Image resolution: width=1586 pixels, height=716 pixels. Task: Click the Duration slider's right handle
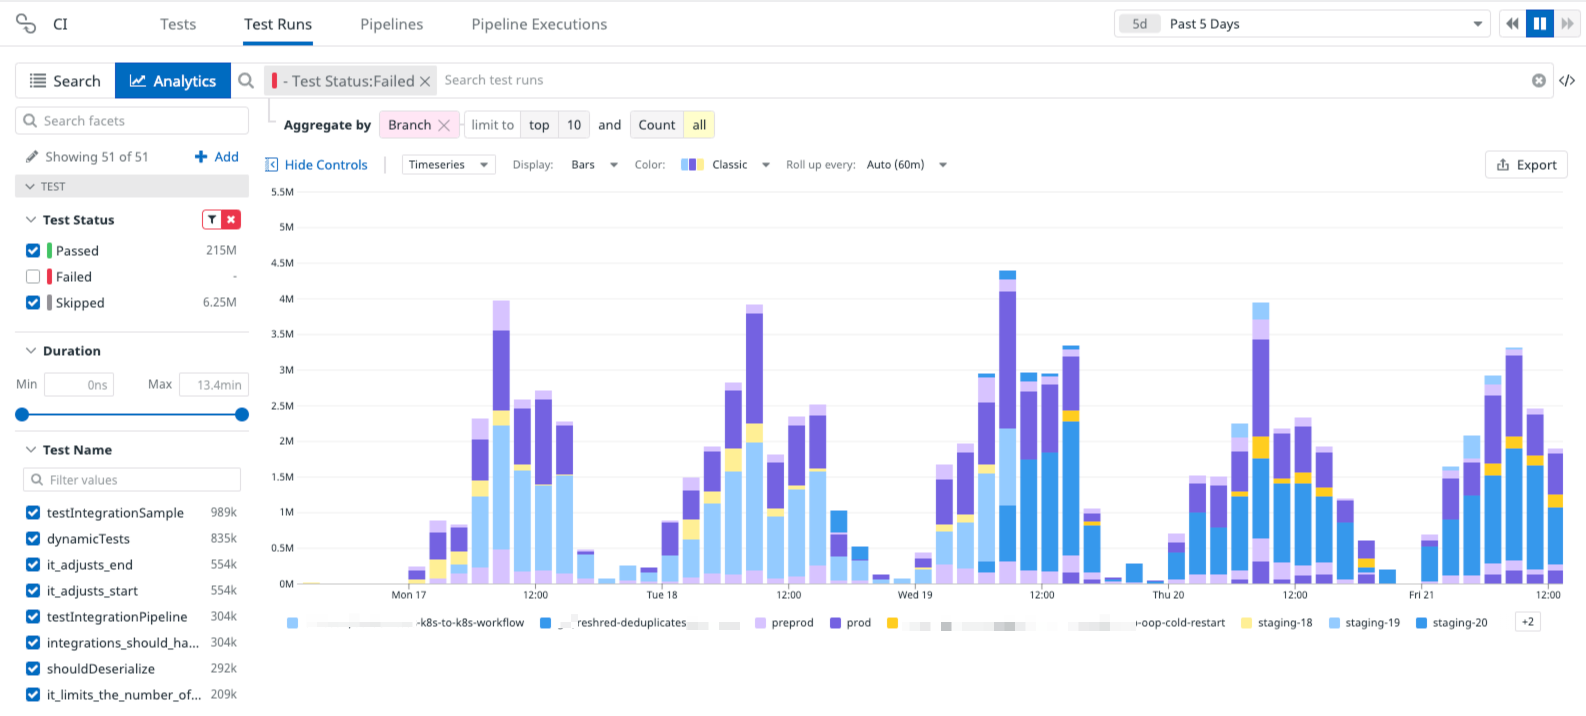point(242,414)
